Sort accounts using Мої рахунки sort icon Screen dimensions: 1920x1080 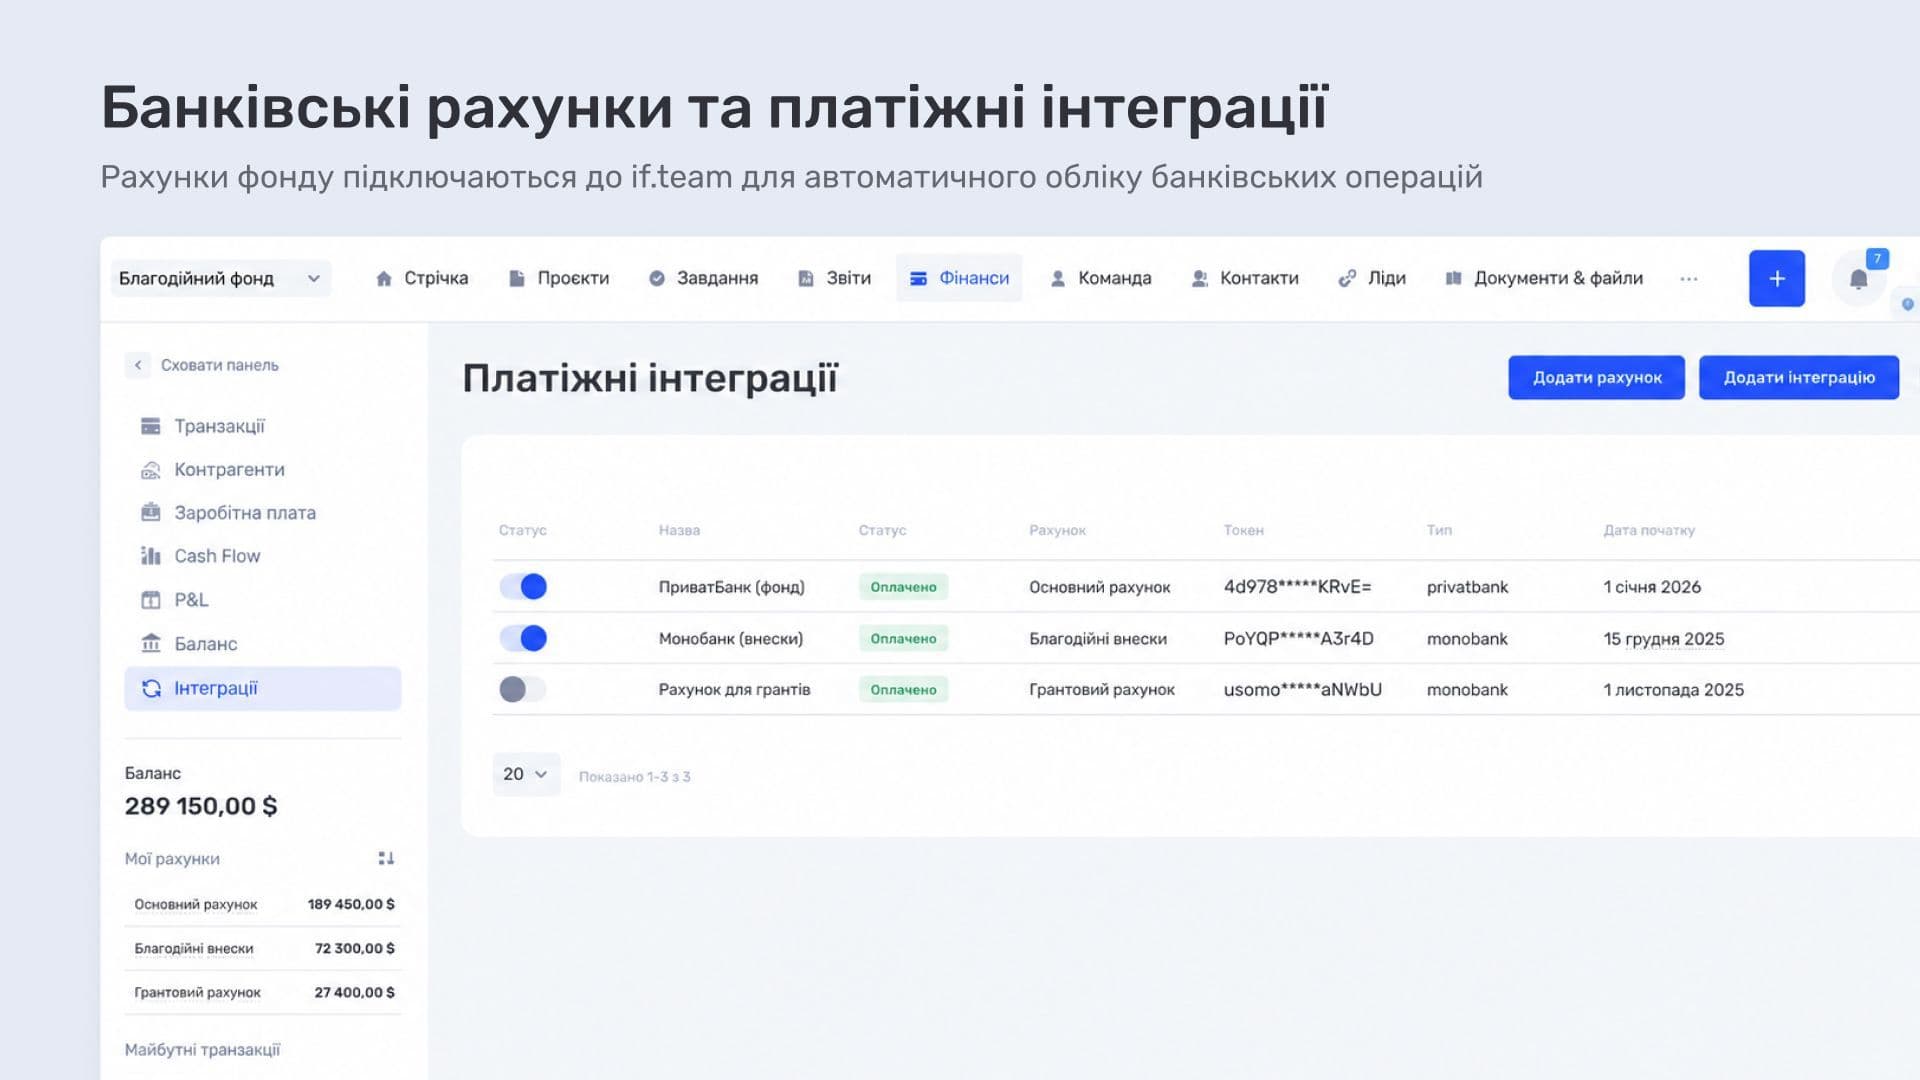tap(386, 859)
